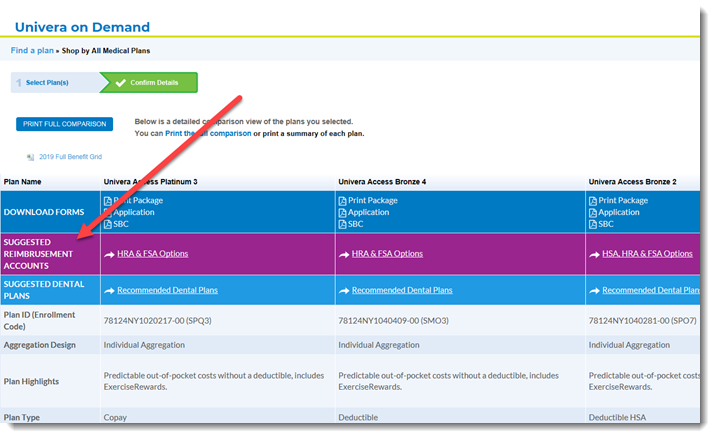Click Plan Name column header
Screen dimensions: 715x439
click(22, 182)
